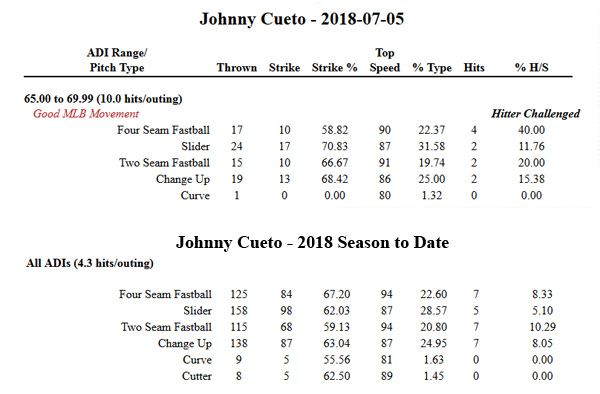Click the Good MLB Movement red label
600x394 pixels.
[86, 114]
